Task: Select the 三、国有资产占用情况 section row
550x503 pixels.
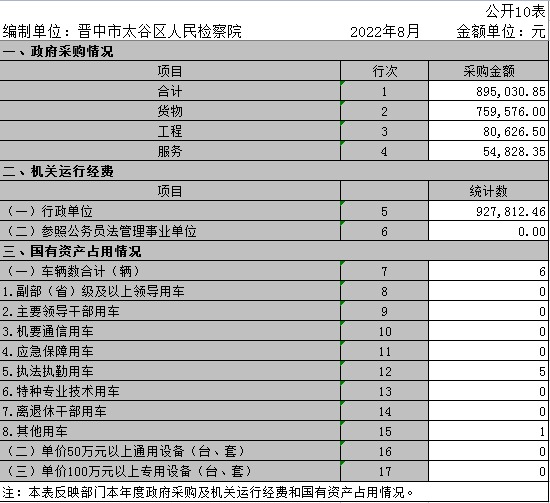Action: (274, 251)
